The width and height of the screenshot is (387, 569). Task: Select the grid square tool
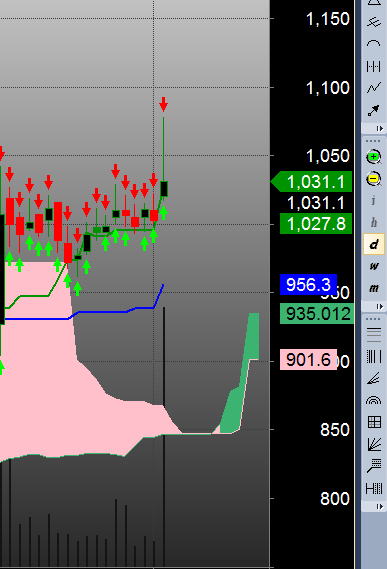tap(374, 422)
